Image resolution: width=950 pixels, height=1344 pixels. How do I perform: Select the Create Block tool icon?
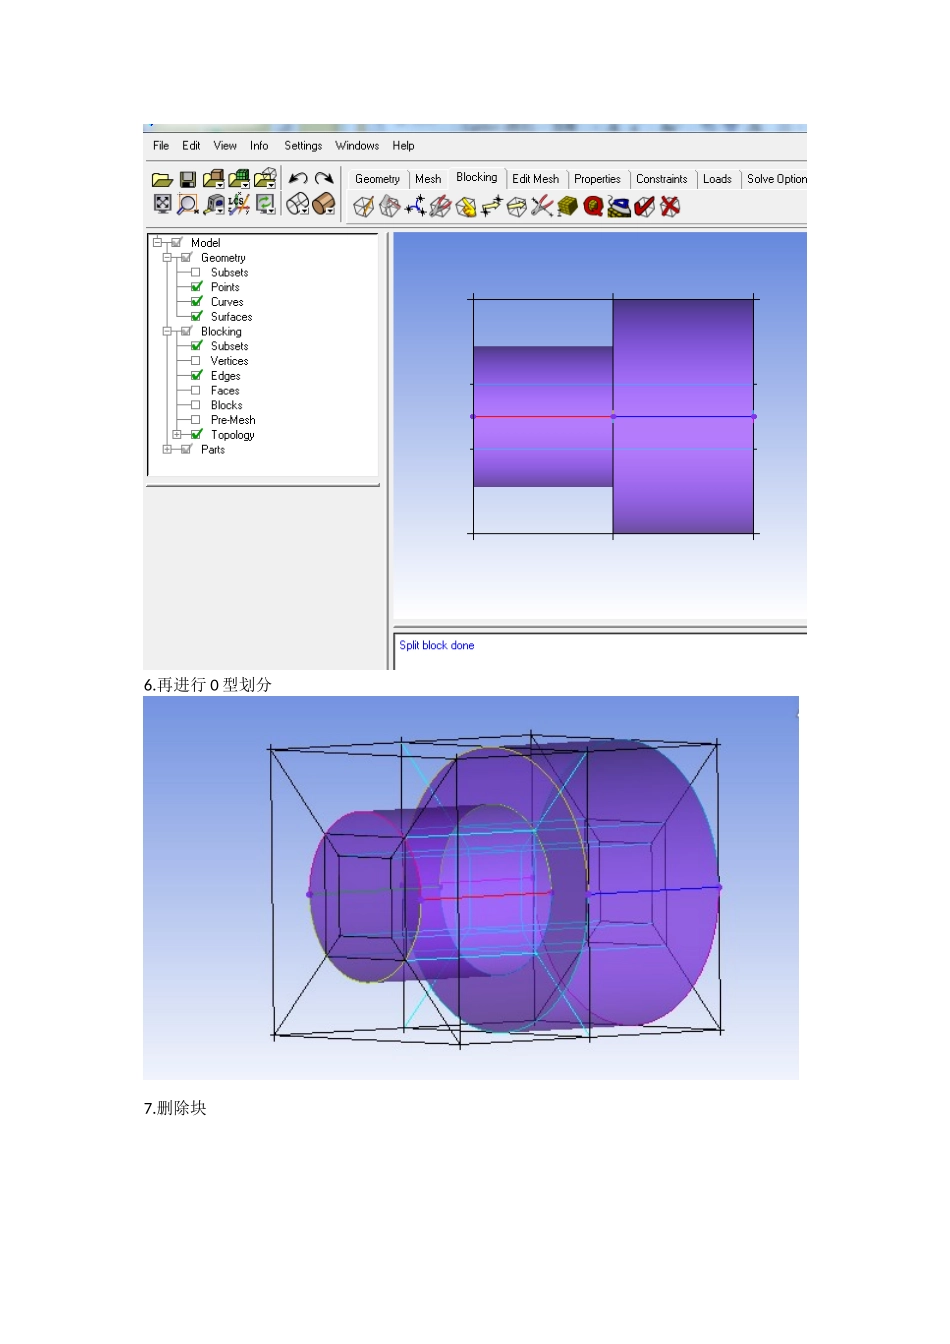(364, 206)
